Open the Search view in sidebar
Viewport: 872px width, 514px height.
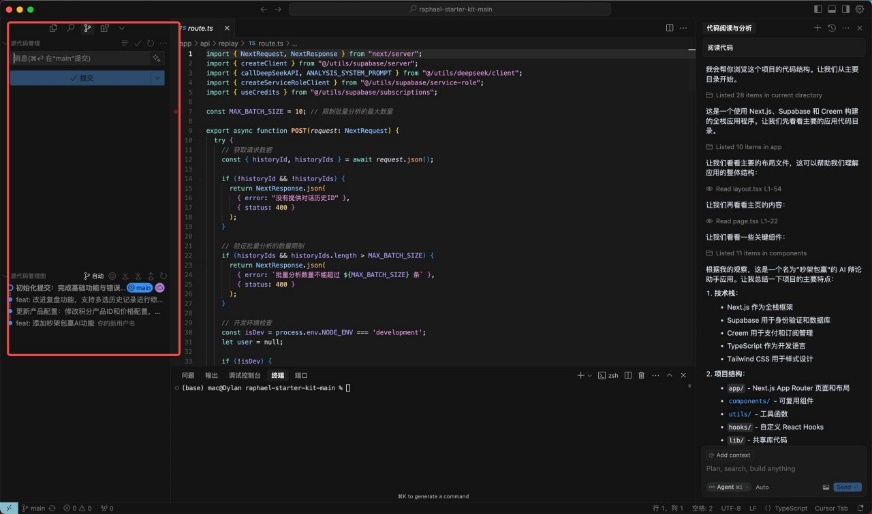(x=70, y=28)
